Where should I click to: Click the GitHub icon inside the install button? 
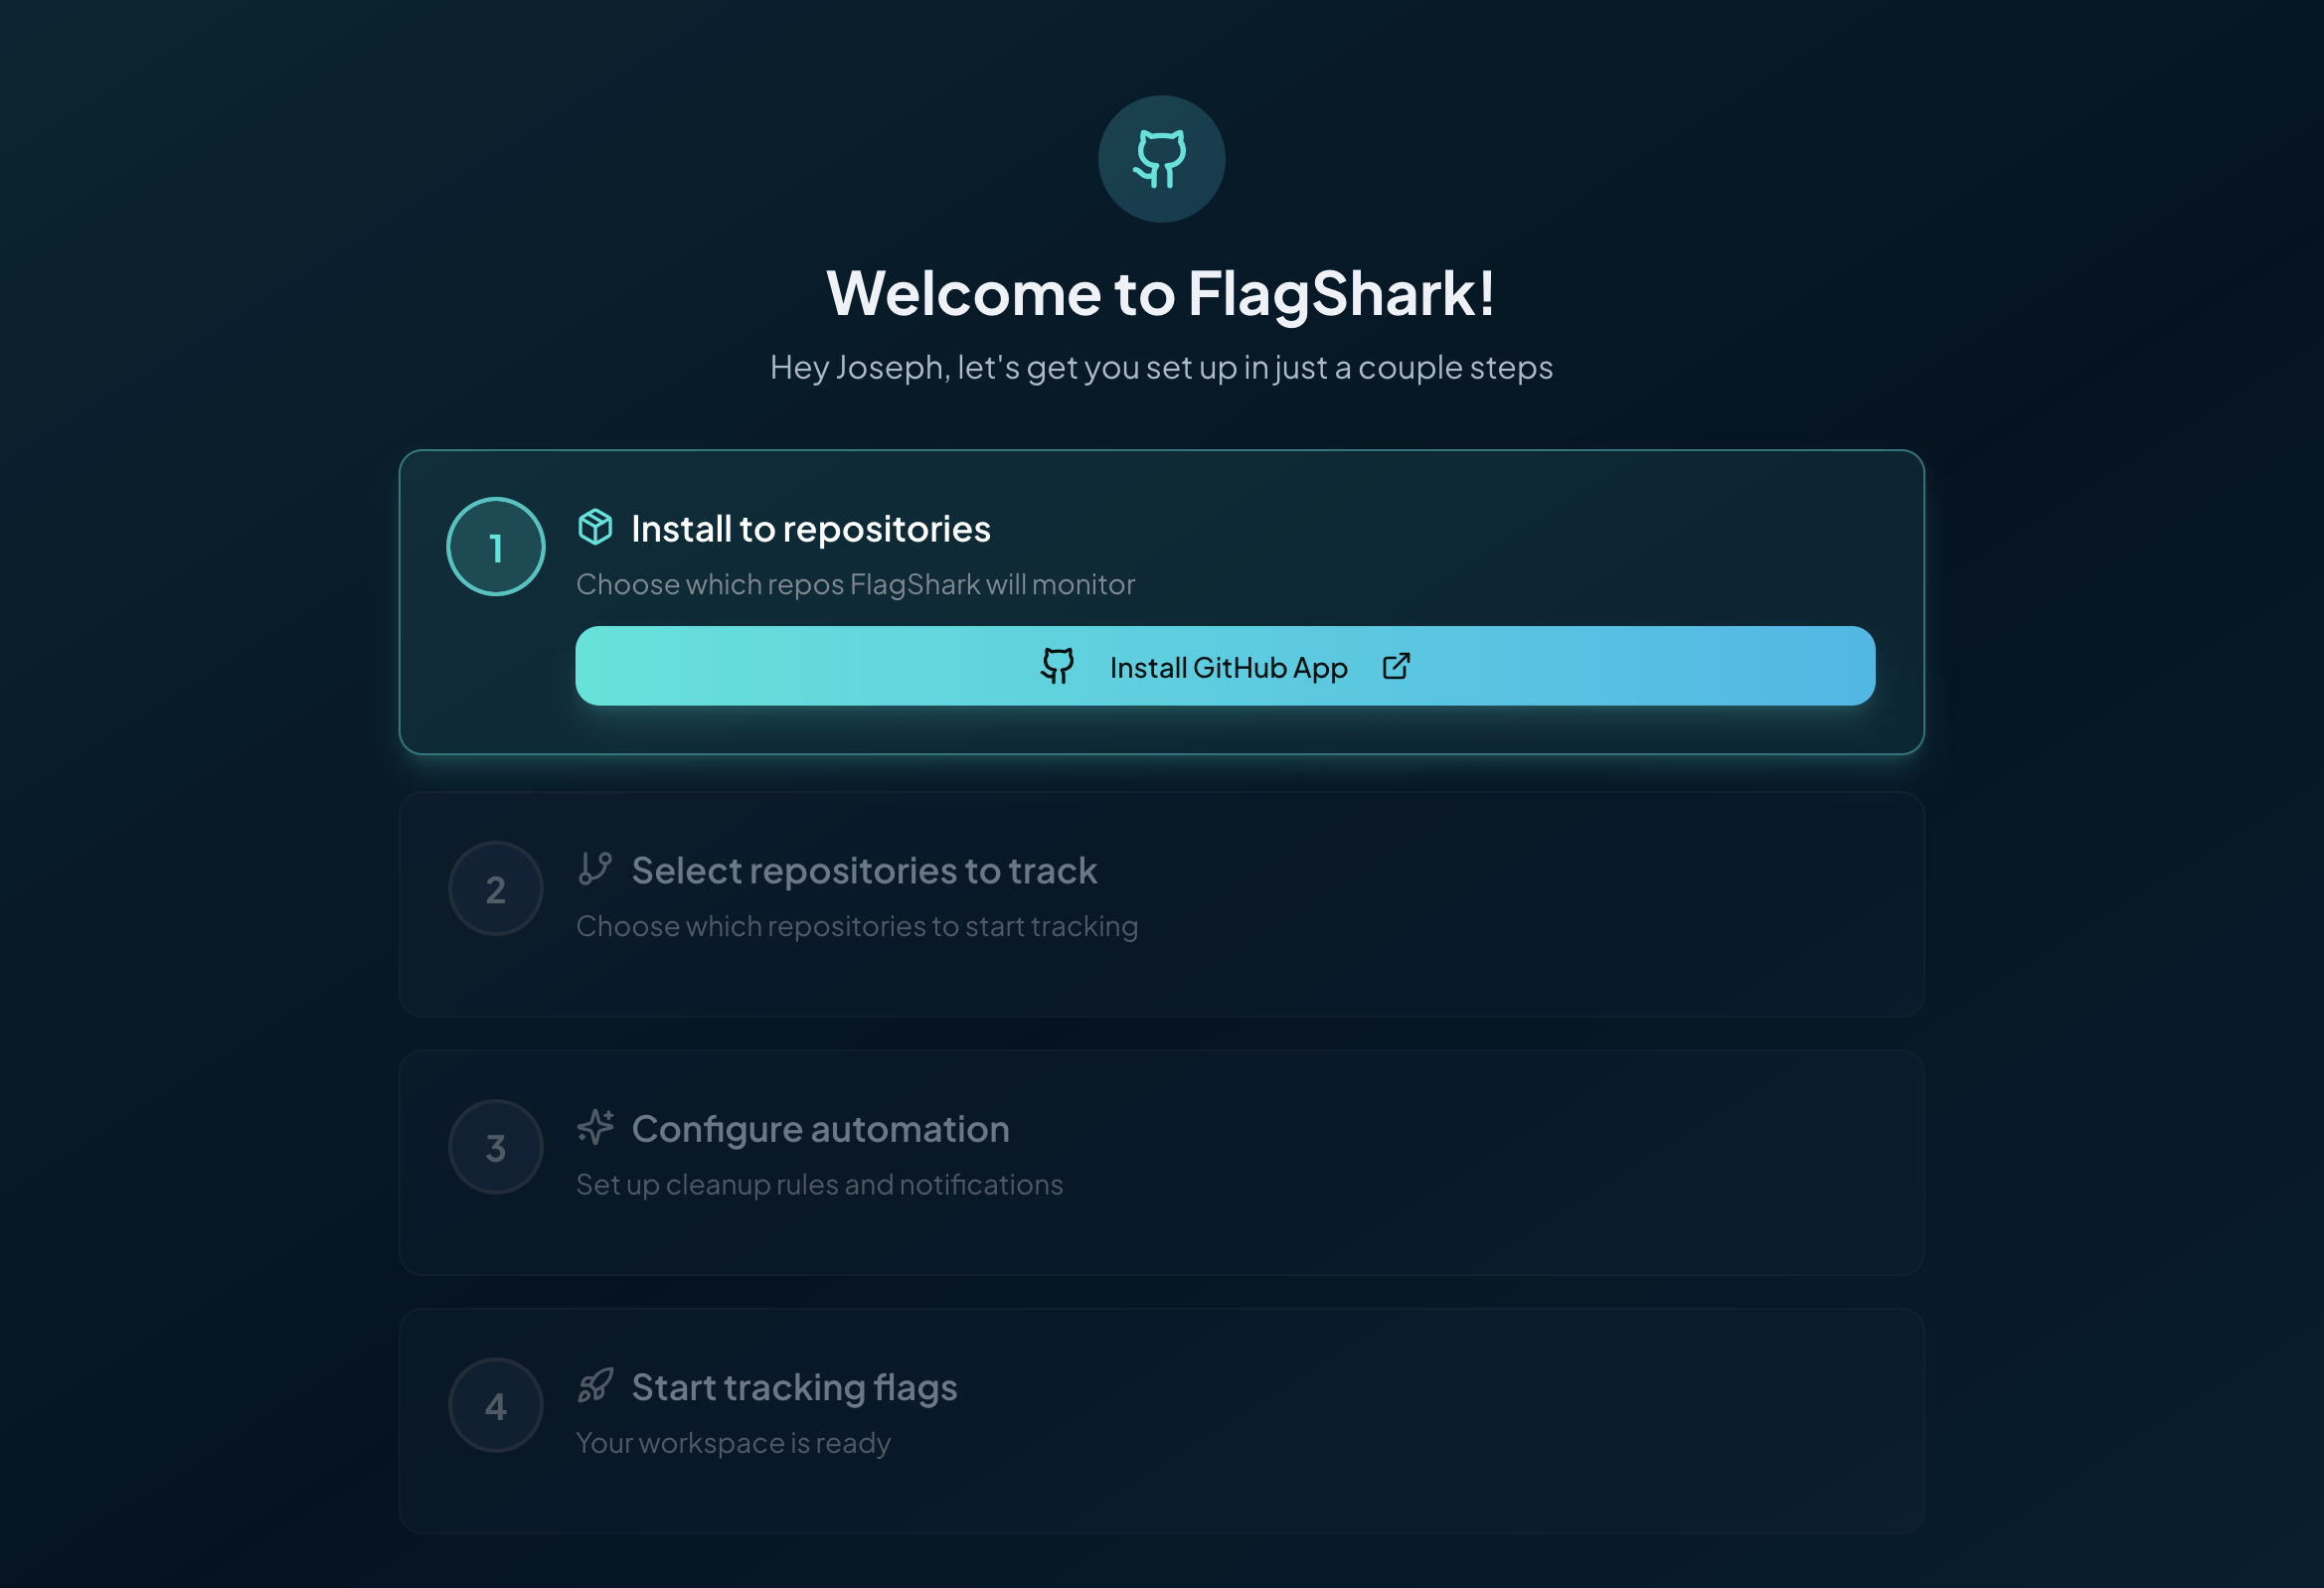pos(1059,666)
